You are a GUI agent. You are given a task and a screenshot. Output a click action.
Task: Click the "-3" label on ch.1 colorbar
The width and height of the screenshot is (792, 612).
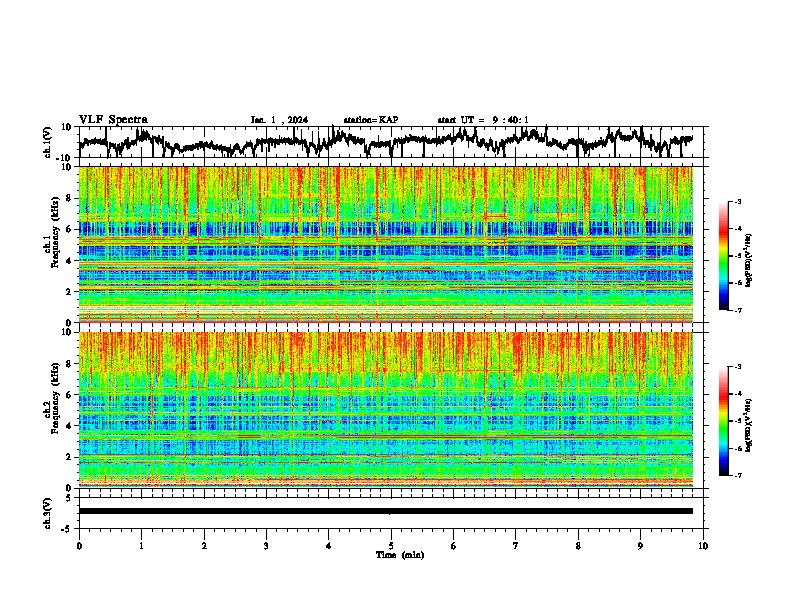point(737,201)
